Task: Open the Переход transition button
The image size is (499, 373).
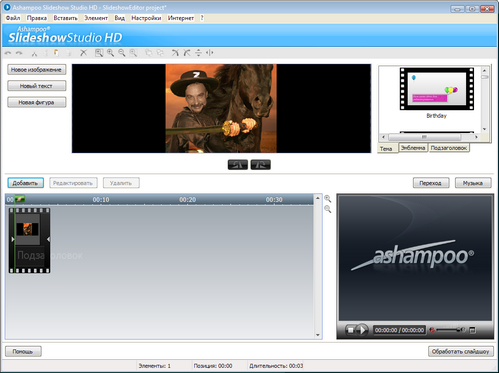Action: click(x=431, y=183)
